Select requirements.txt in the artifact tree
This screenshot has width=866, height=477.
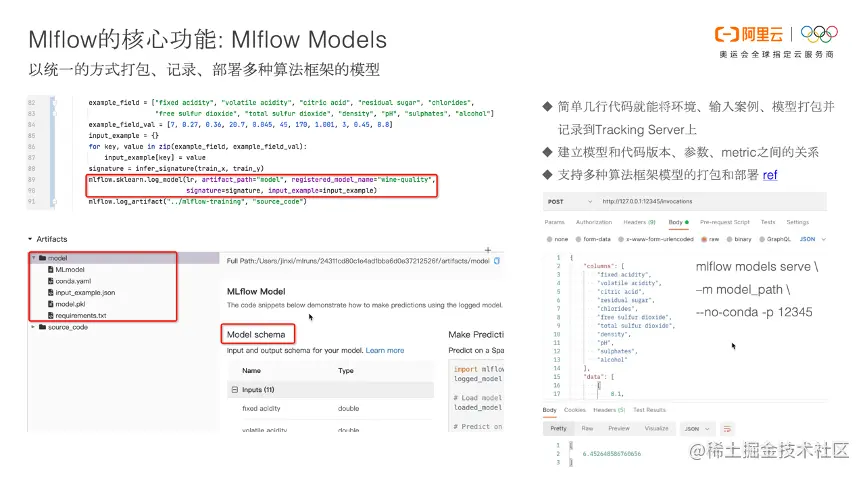tap(81, 316)
